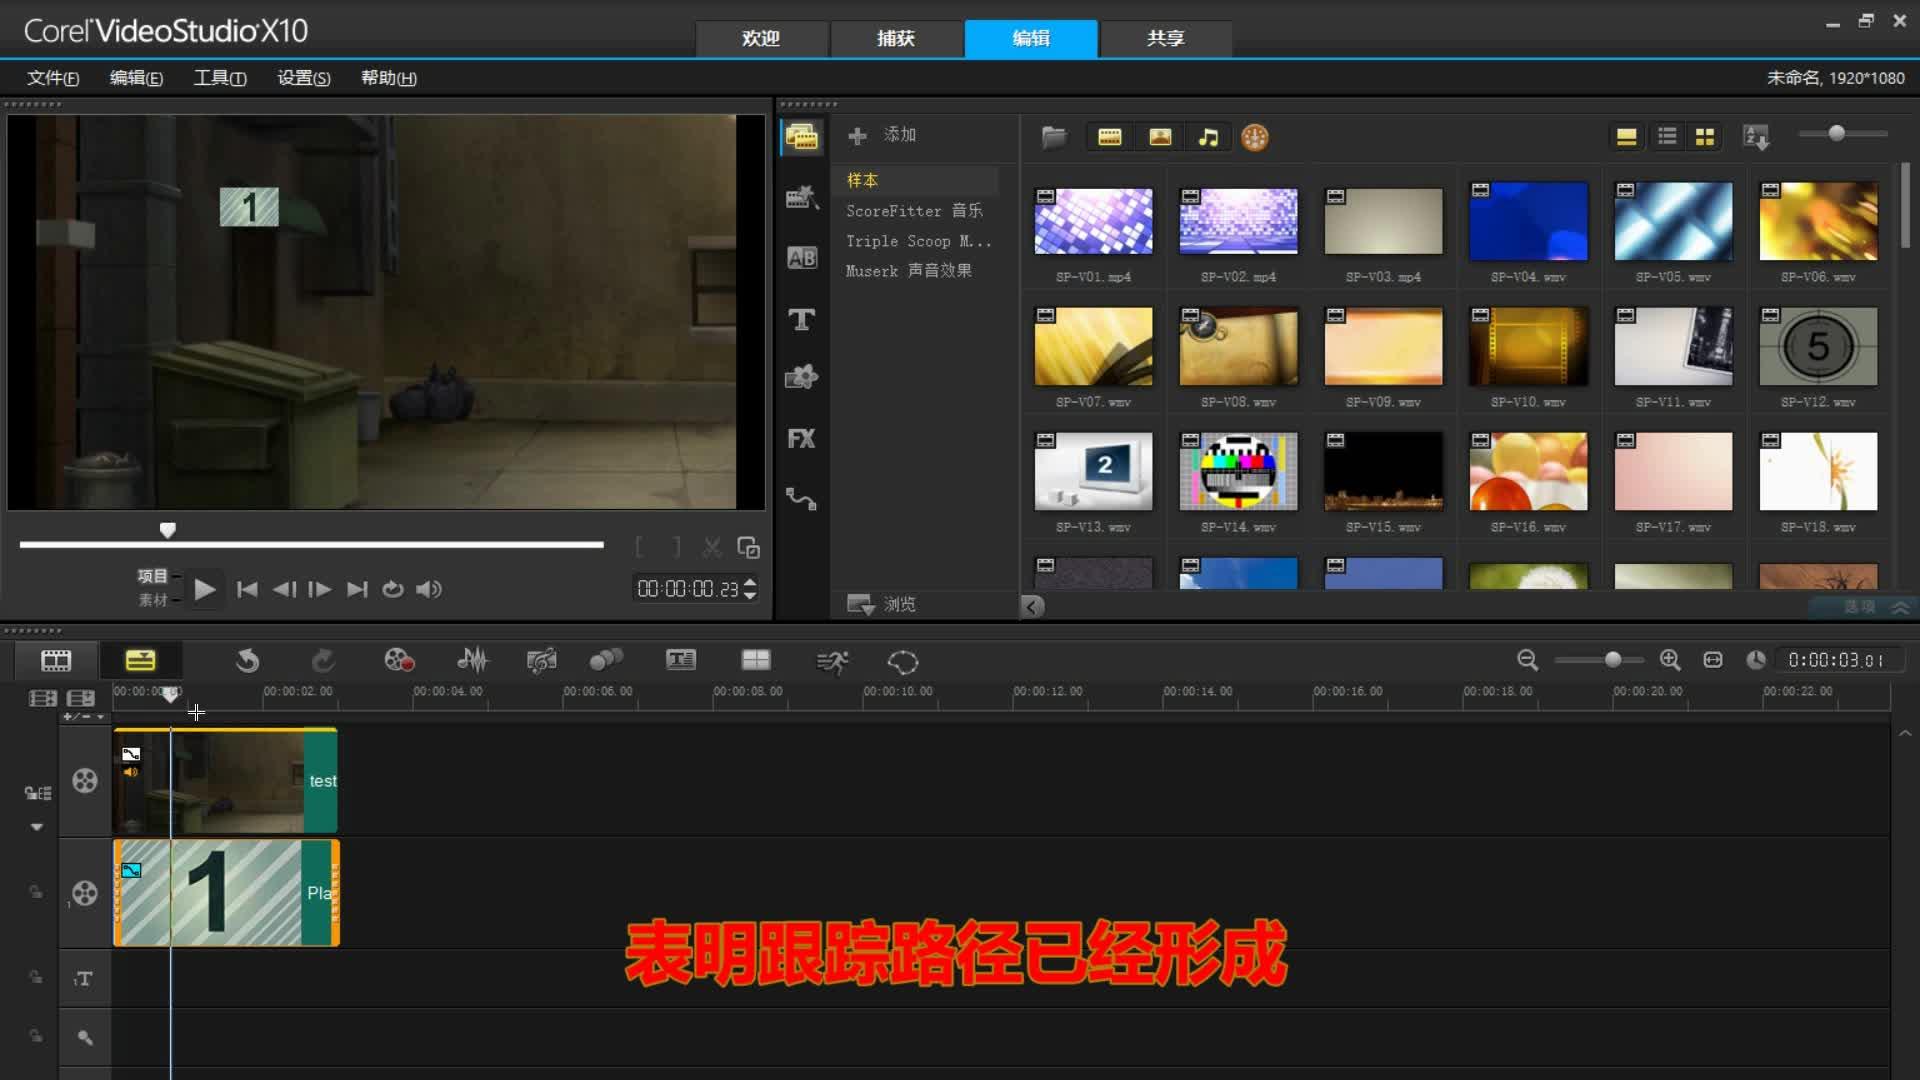
Task: Click the Record/Capture Option reel icon
Action: [x=399, y=660]
